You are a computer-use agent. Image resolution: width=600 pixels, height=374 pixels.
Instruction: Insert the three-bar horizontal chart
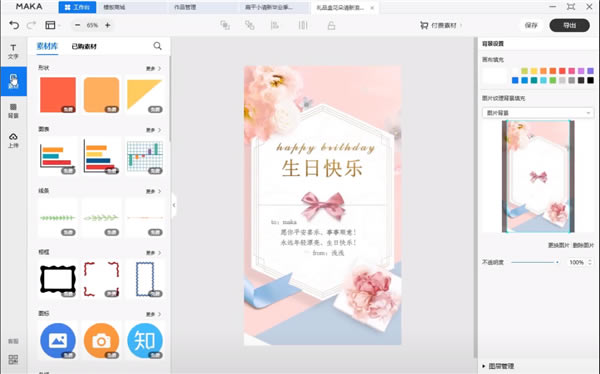coord(58,157)
